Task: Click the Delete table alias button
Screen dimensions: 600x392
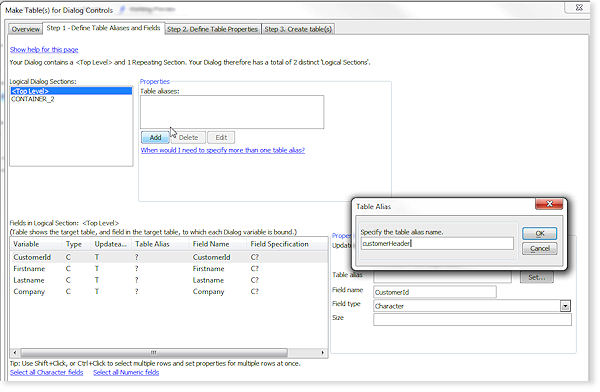Action: point(188,137)
